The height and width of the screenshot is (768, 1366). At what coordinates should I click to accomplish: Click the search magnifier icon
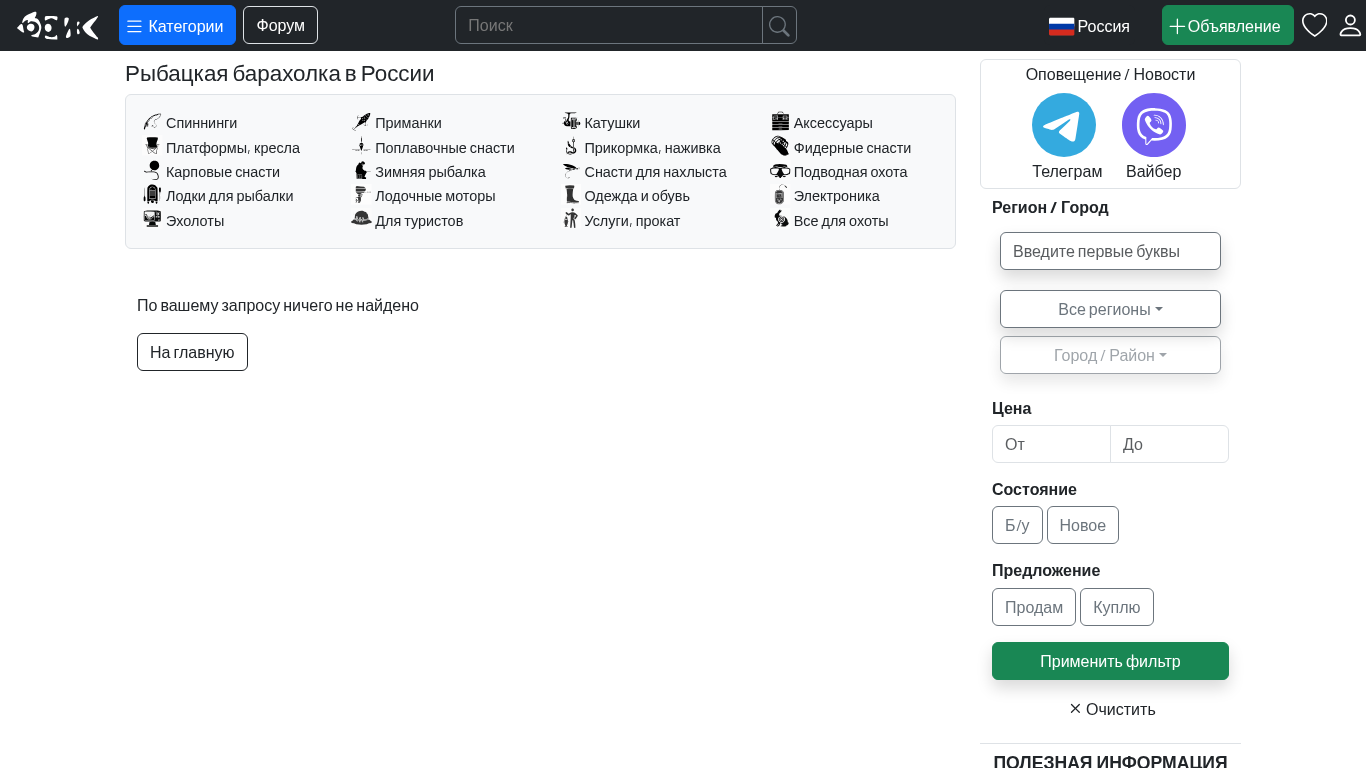point(779,25)
